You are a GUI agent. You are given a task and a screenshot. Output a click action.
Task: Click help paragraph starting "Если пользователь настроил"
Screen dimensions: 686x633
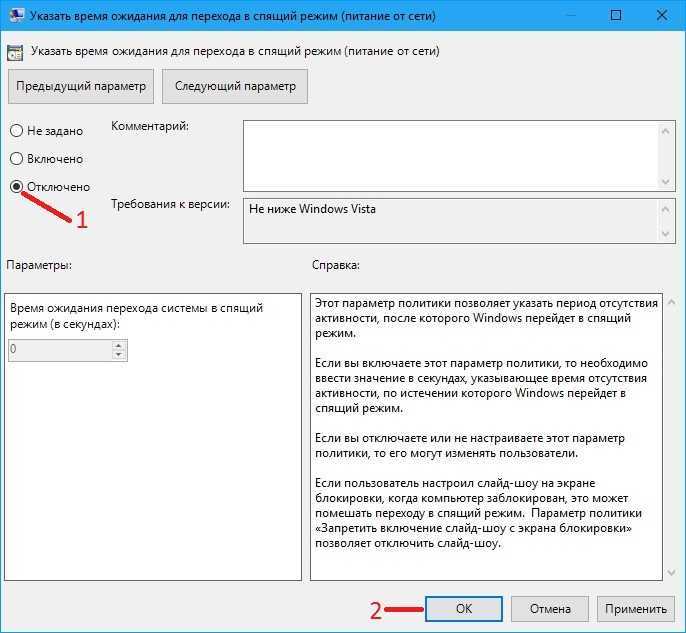478,513
